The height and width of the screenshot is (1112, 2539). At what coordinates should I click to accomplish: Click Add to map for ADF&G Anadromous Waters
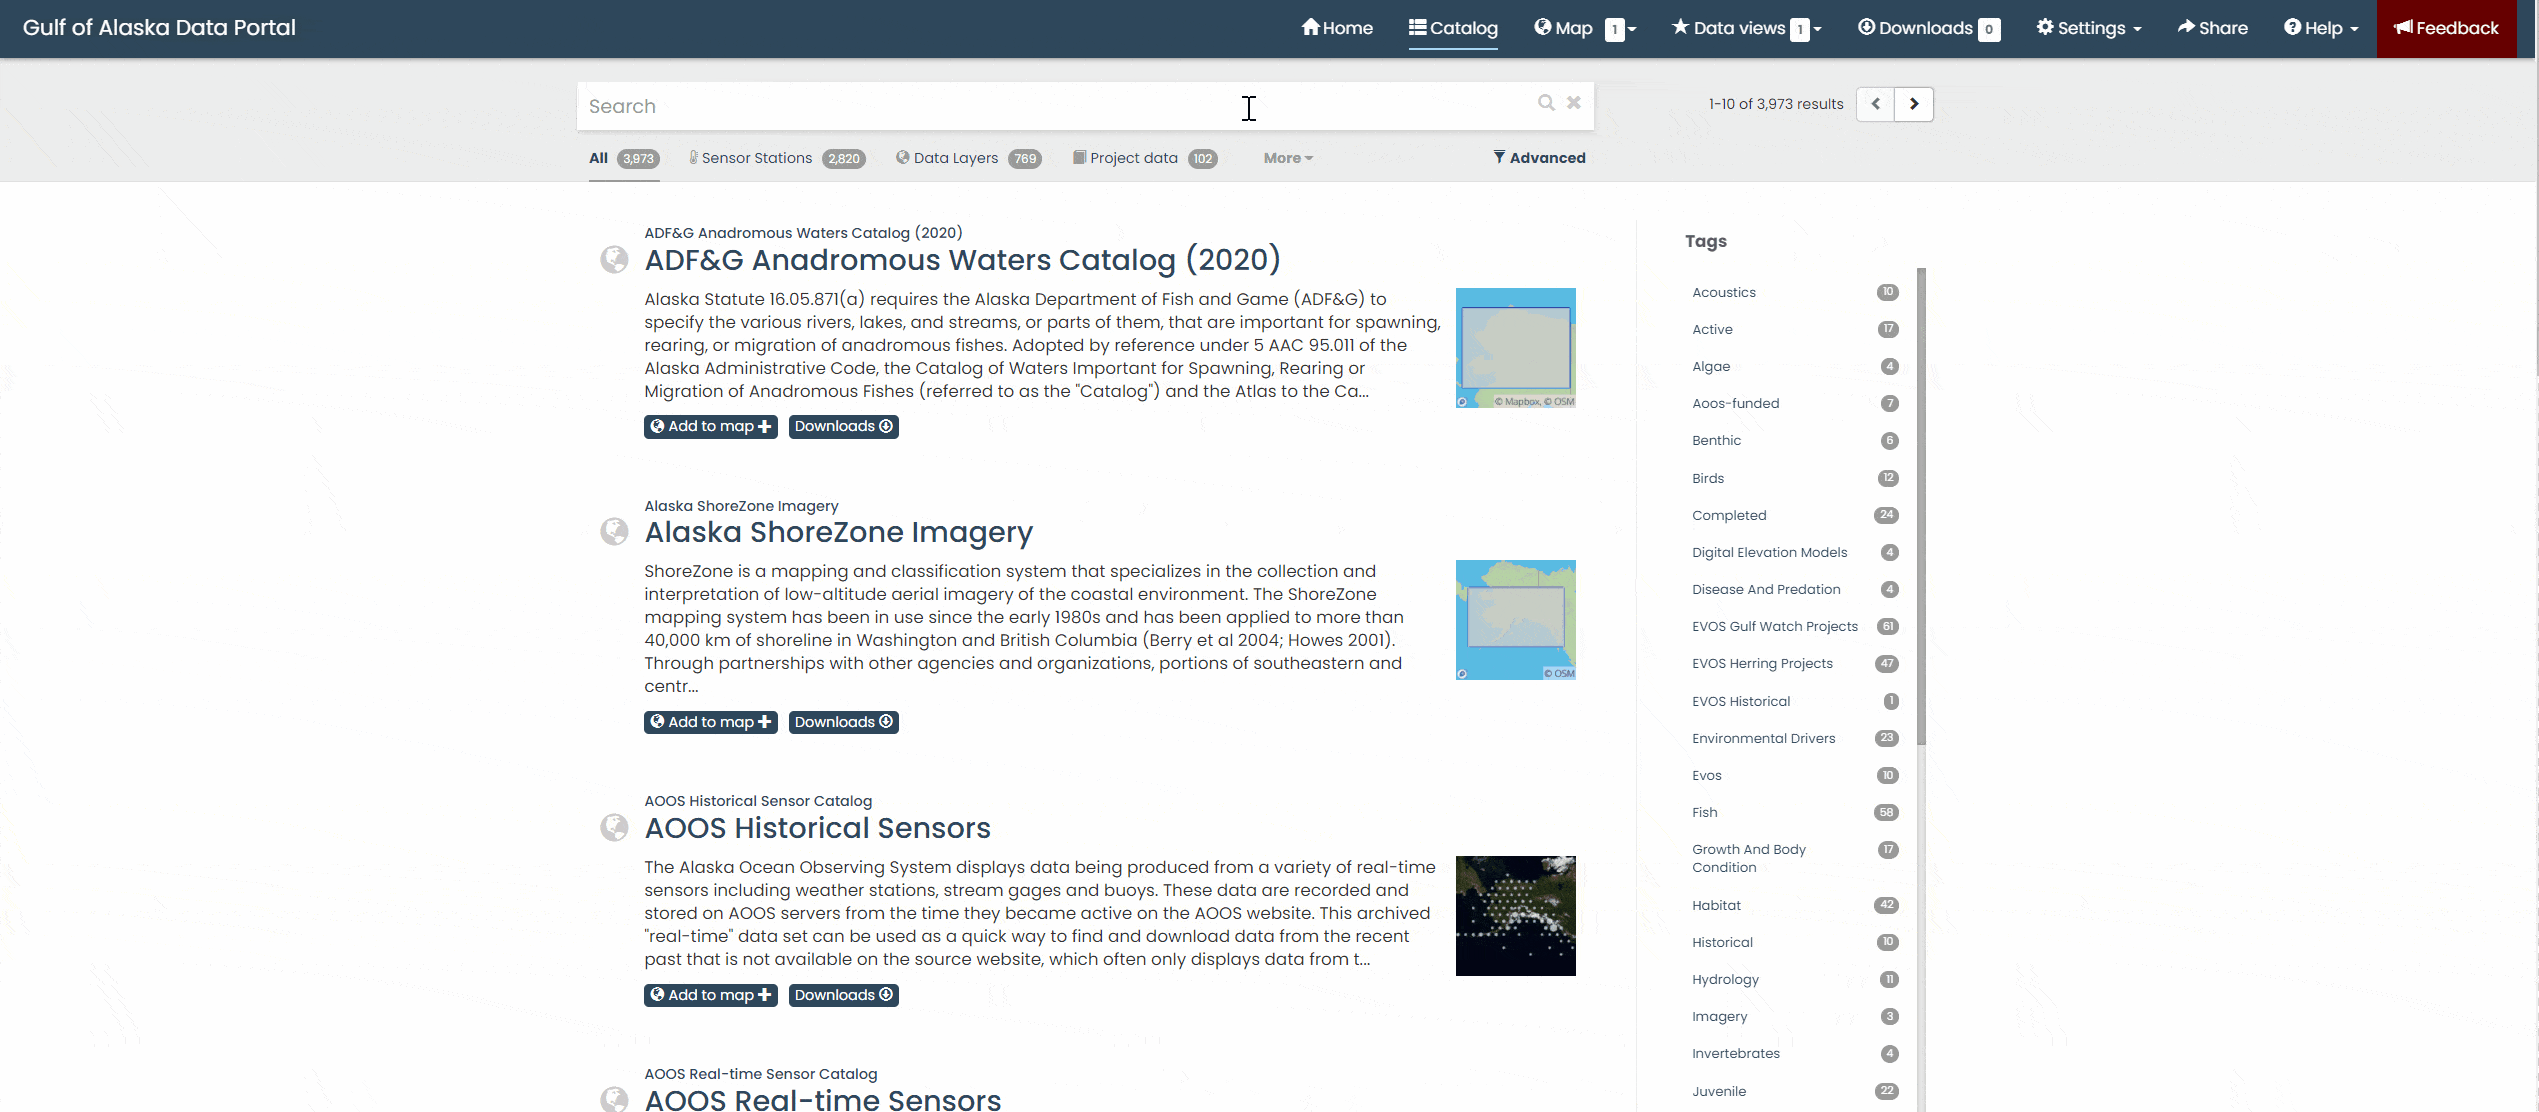coord(708,426)
